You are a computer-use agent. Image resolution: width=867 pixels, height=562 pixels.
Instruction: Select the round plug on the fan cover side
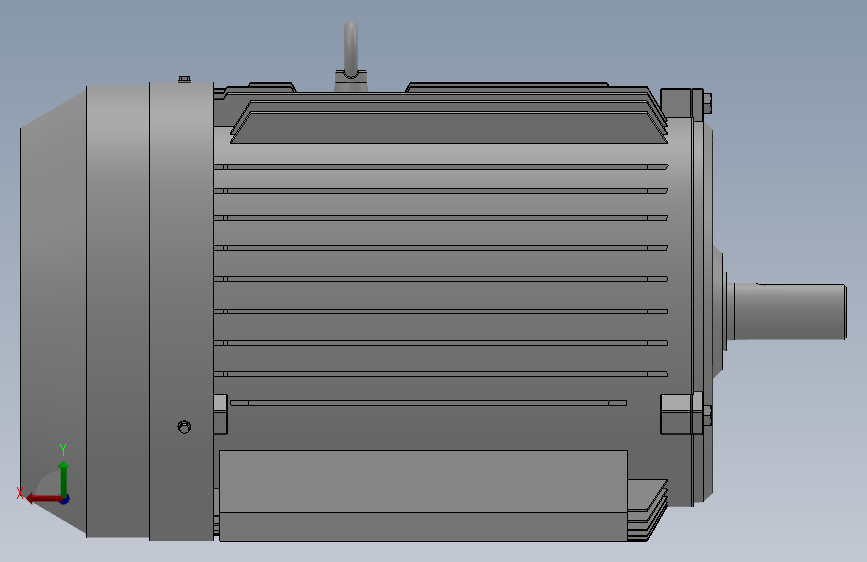point(185,426)
